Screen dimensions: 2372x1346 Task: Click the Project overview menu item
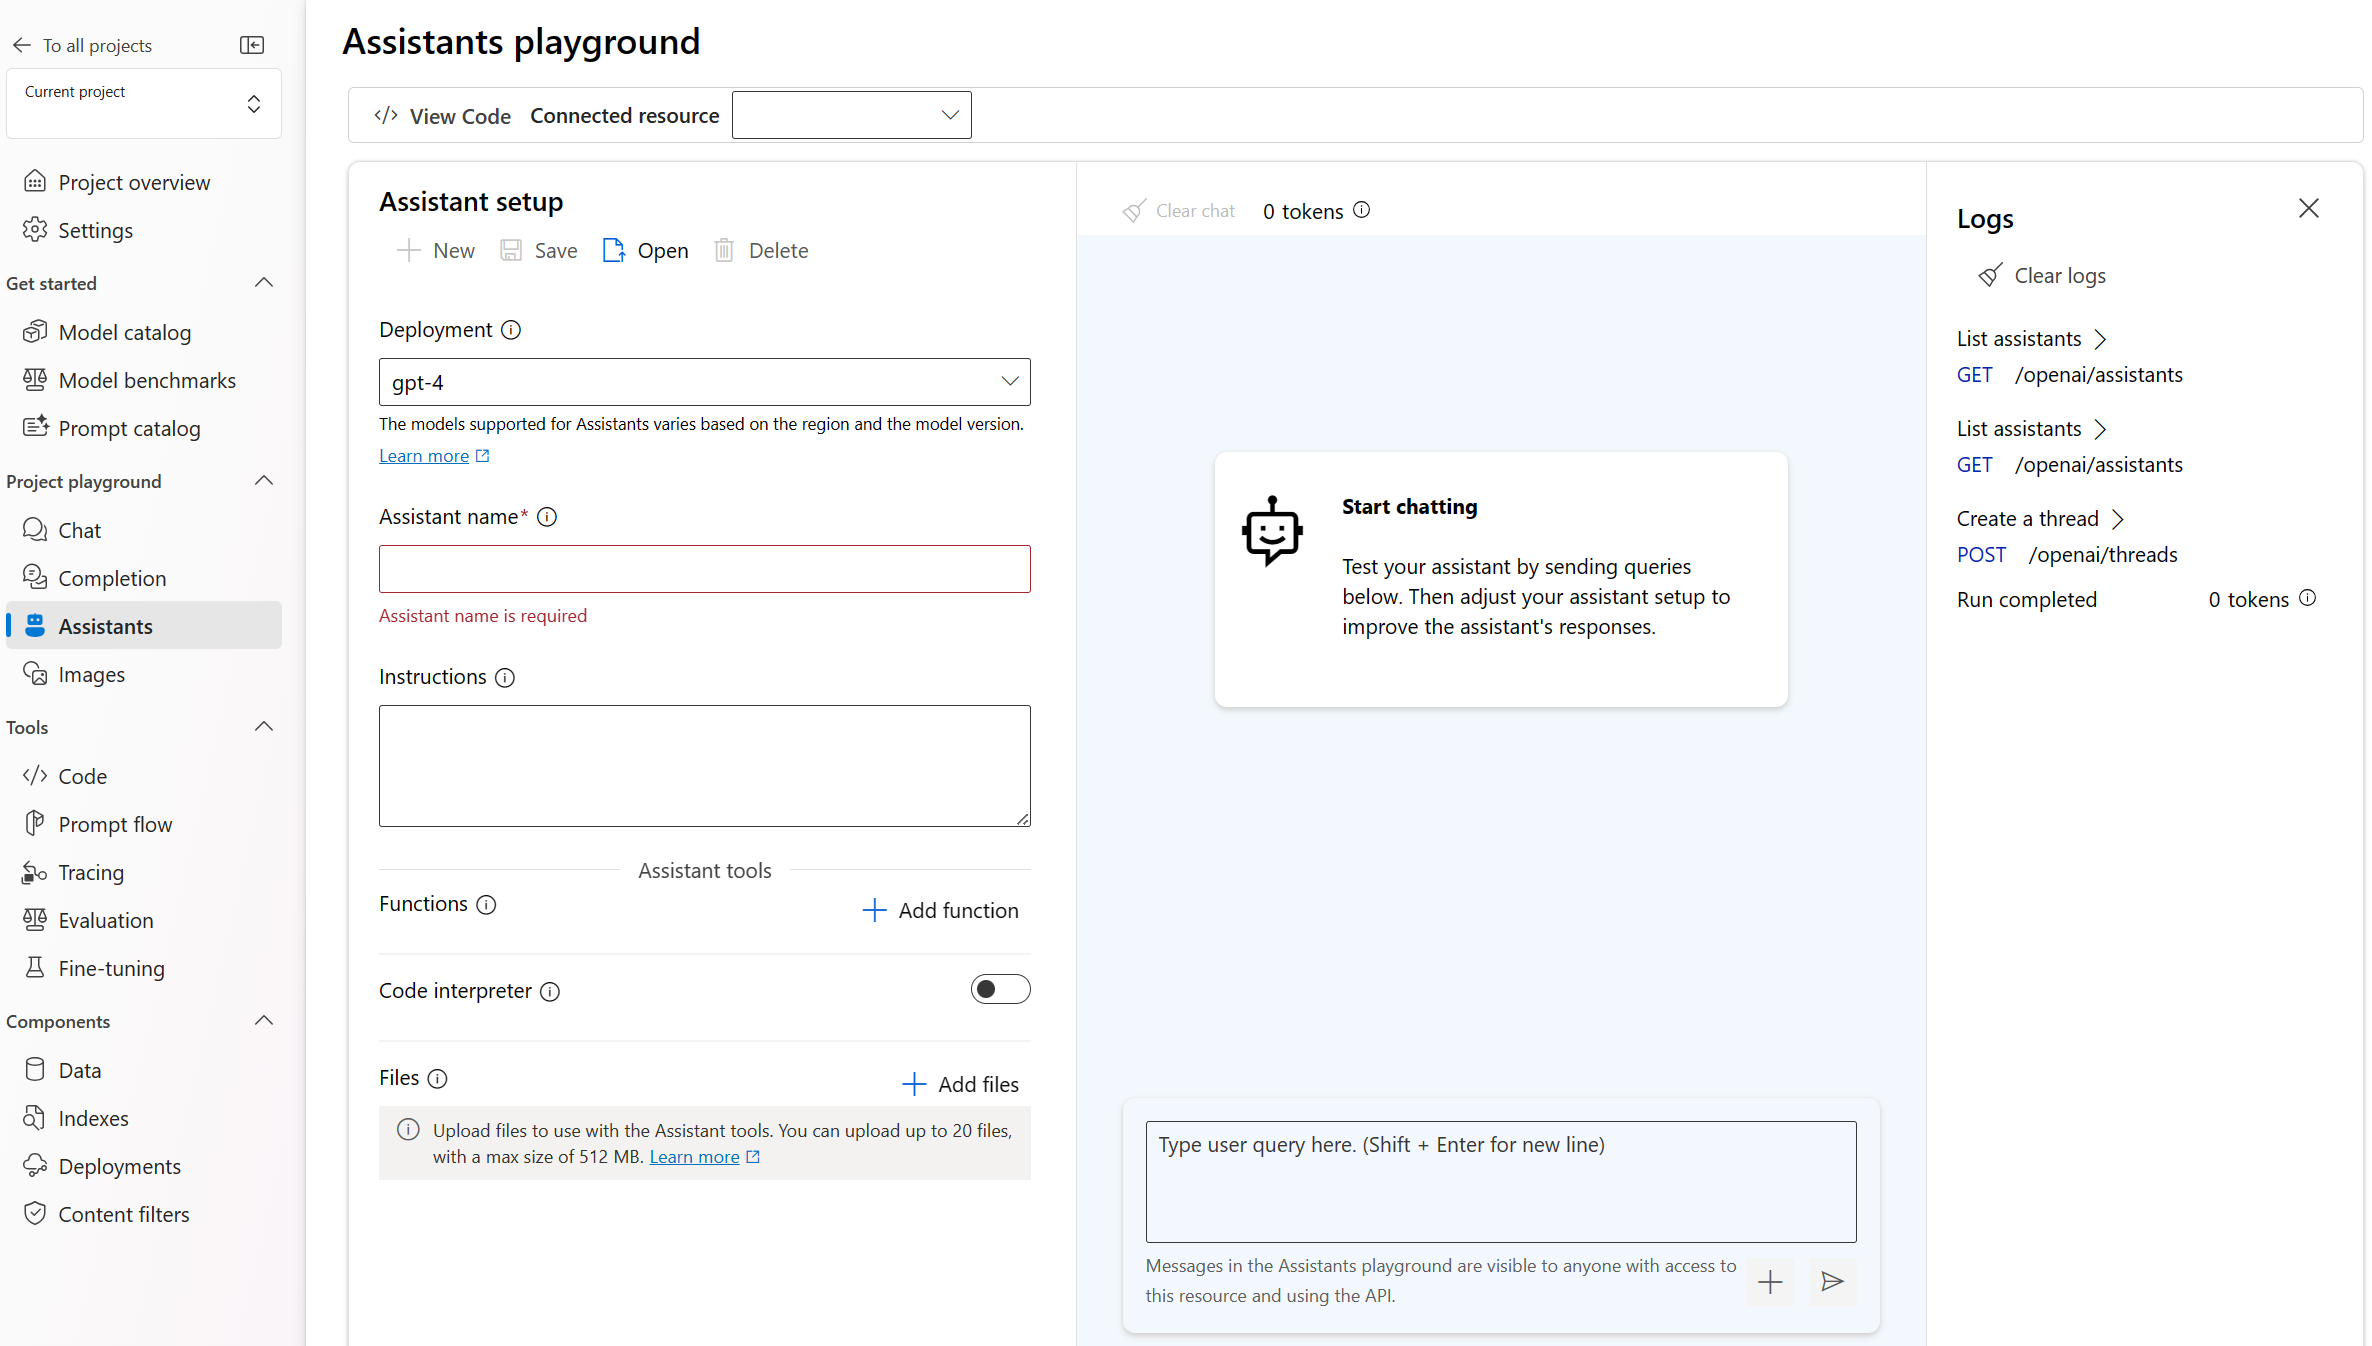click(134, 181)
